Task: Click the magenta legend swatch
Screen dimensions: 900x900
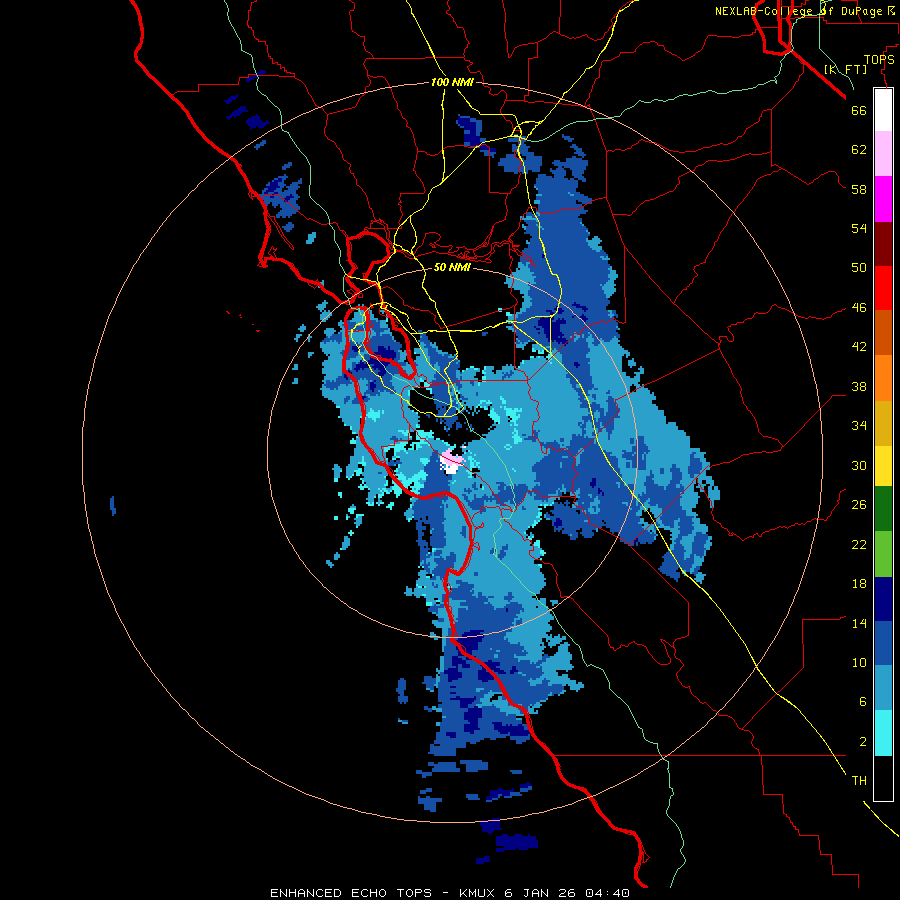Action: [883, 199]
